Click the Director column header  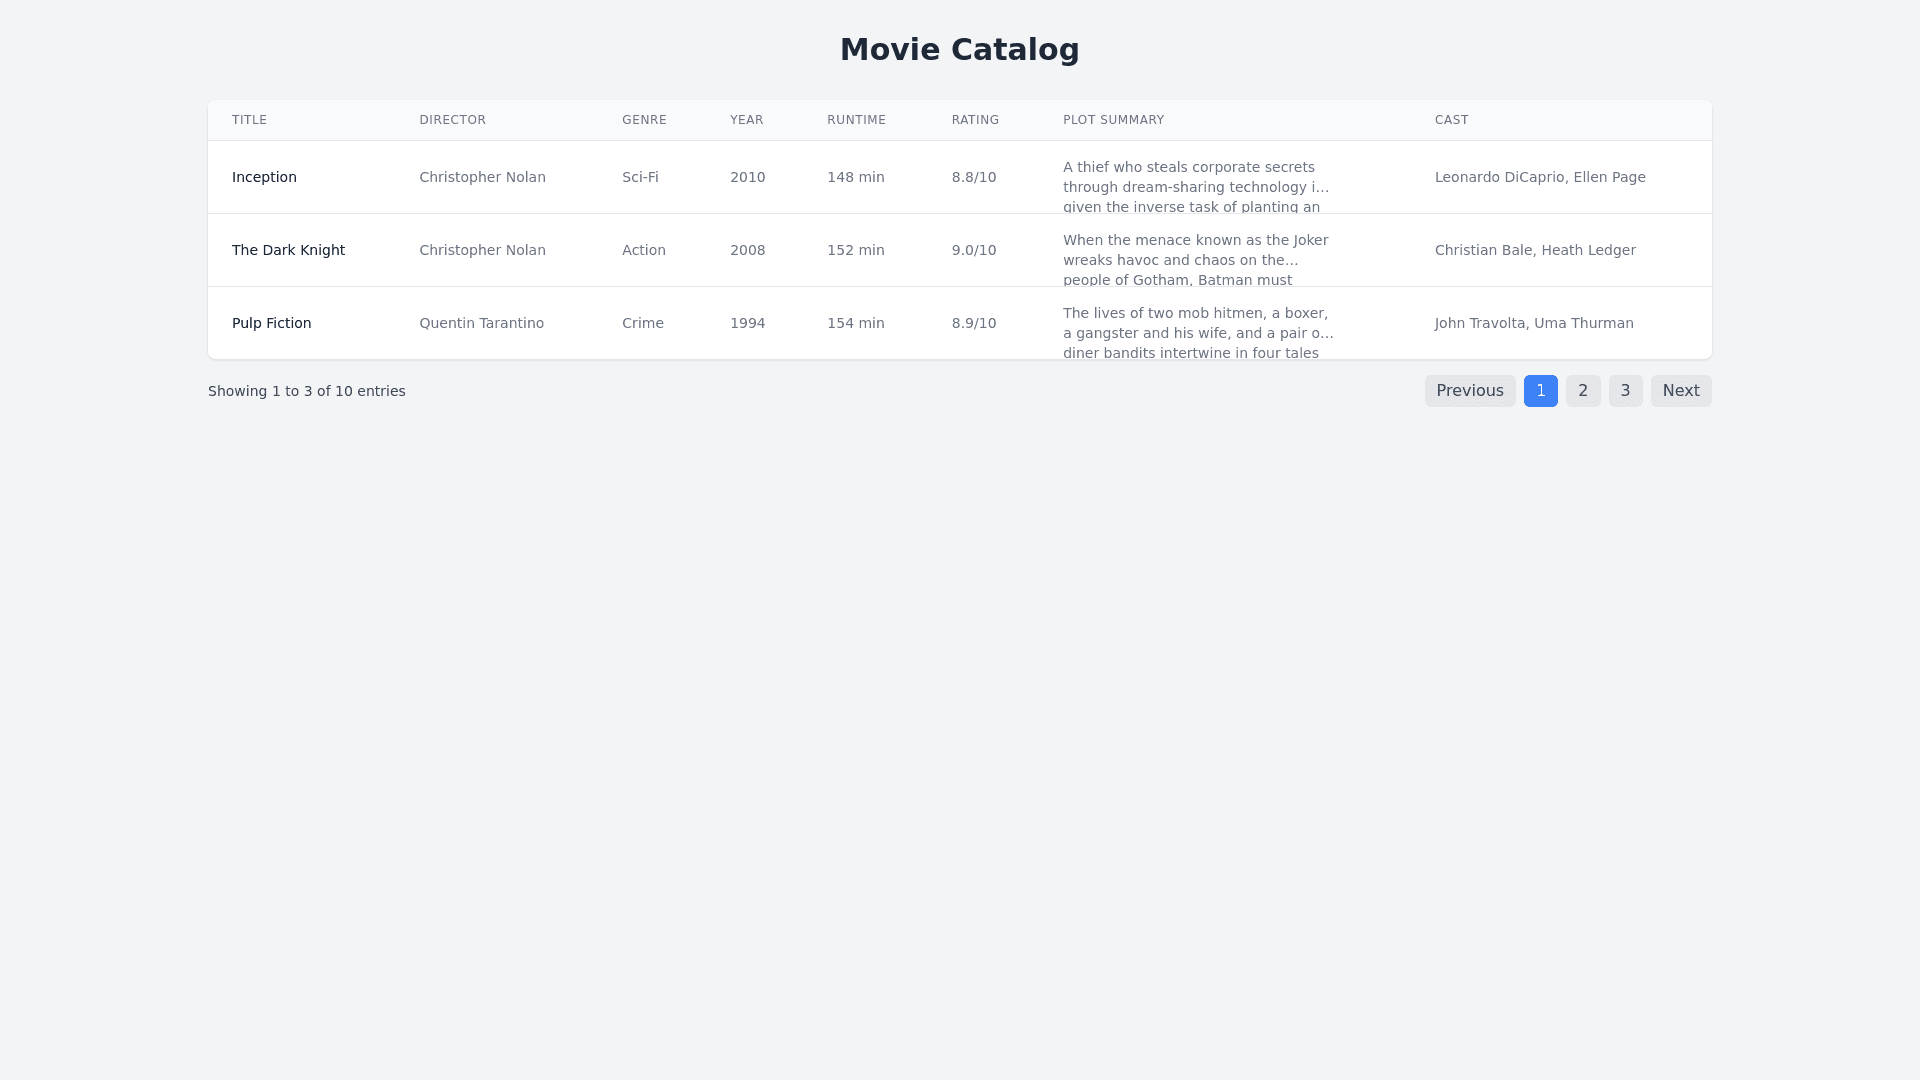click(452, 120)
